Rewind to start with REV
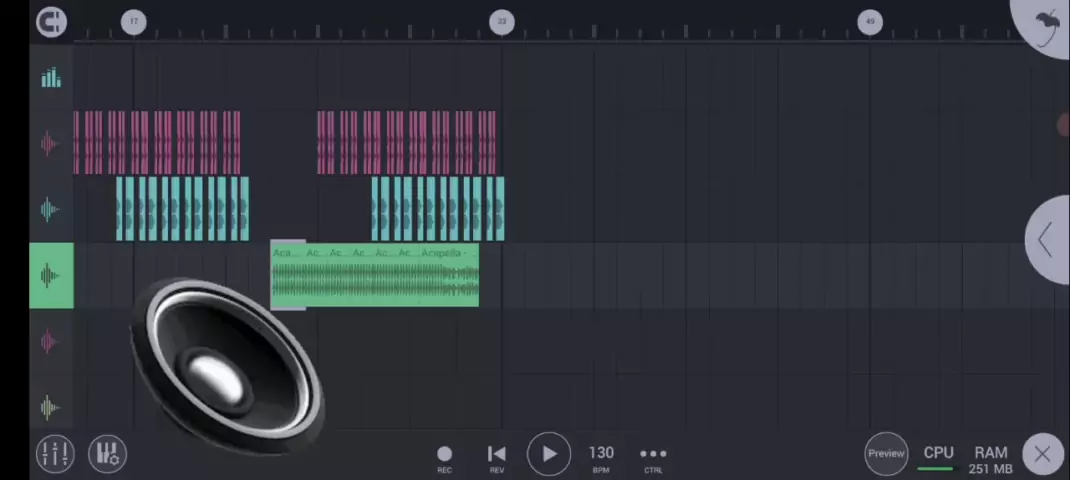Viewport: 1070px width, 480px height. 497,458
